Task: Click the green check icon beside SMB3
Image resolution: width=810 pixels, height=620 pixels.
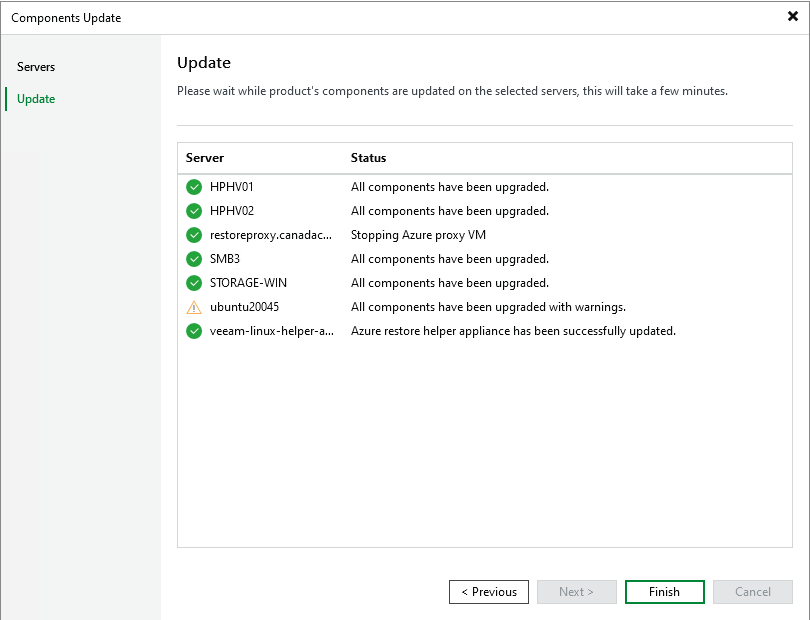Action: pyautogui.click(x=194, y=259)
